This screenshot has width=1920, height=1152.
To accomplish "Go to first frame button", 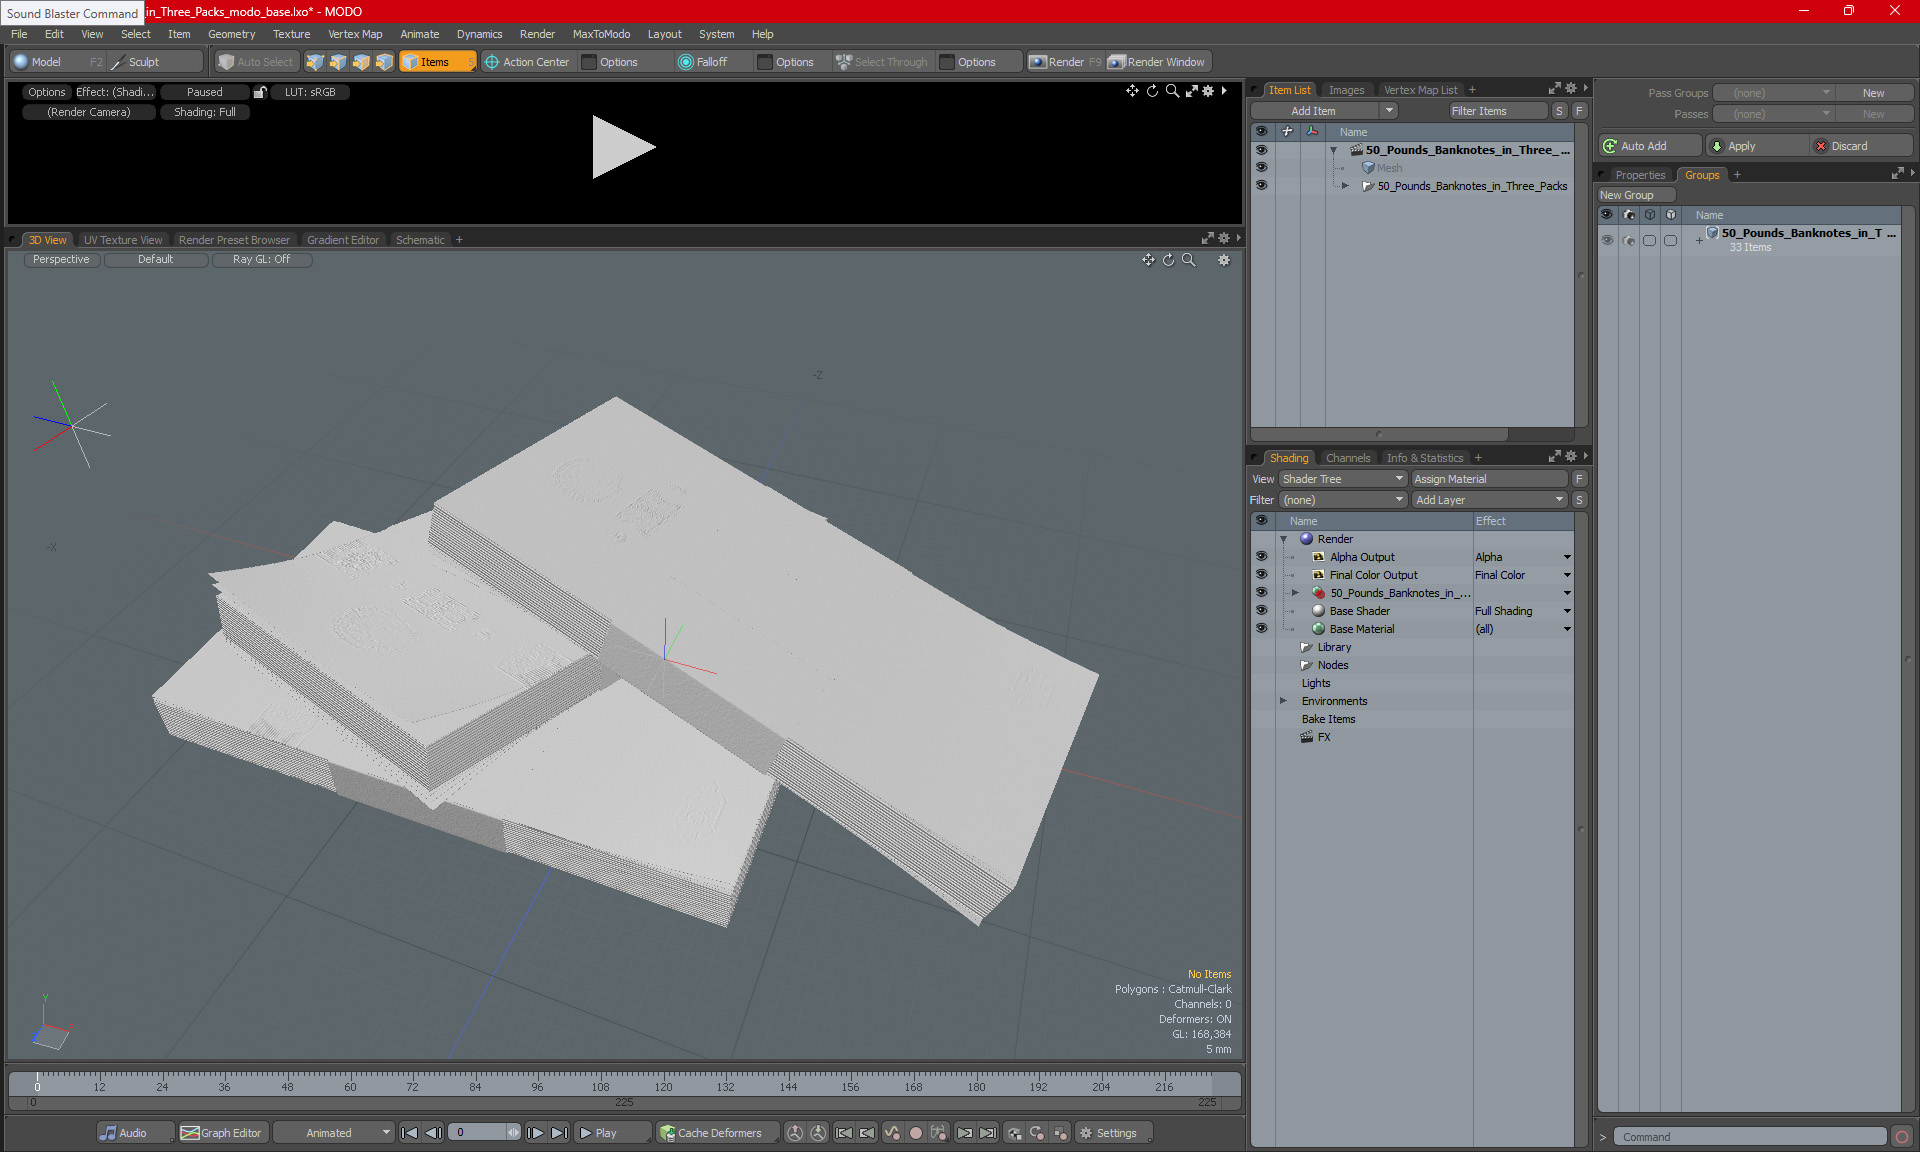I will (409, 1133).
